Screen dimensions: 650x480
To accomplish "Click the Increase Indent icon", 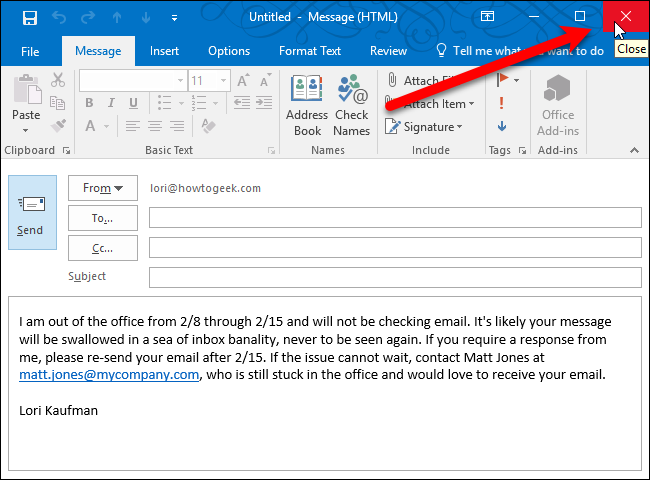I will (x=264, y=102).
